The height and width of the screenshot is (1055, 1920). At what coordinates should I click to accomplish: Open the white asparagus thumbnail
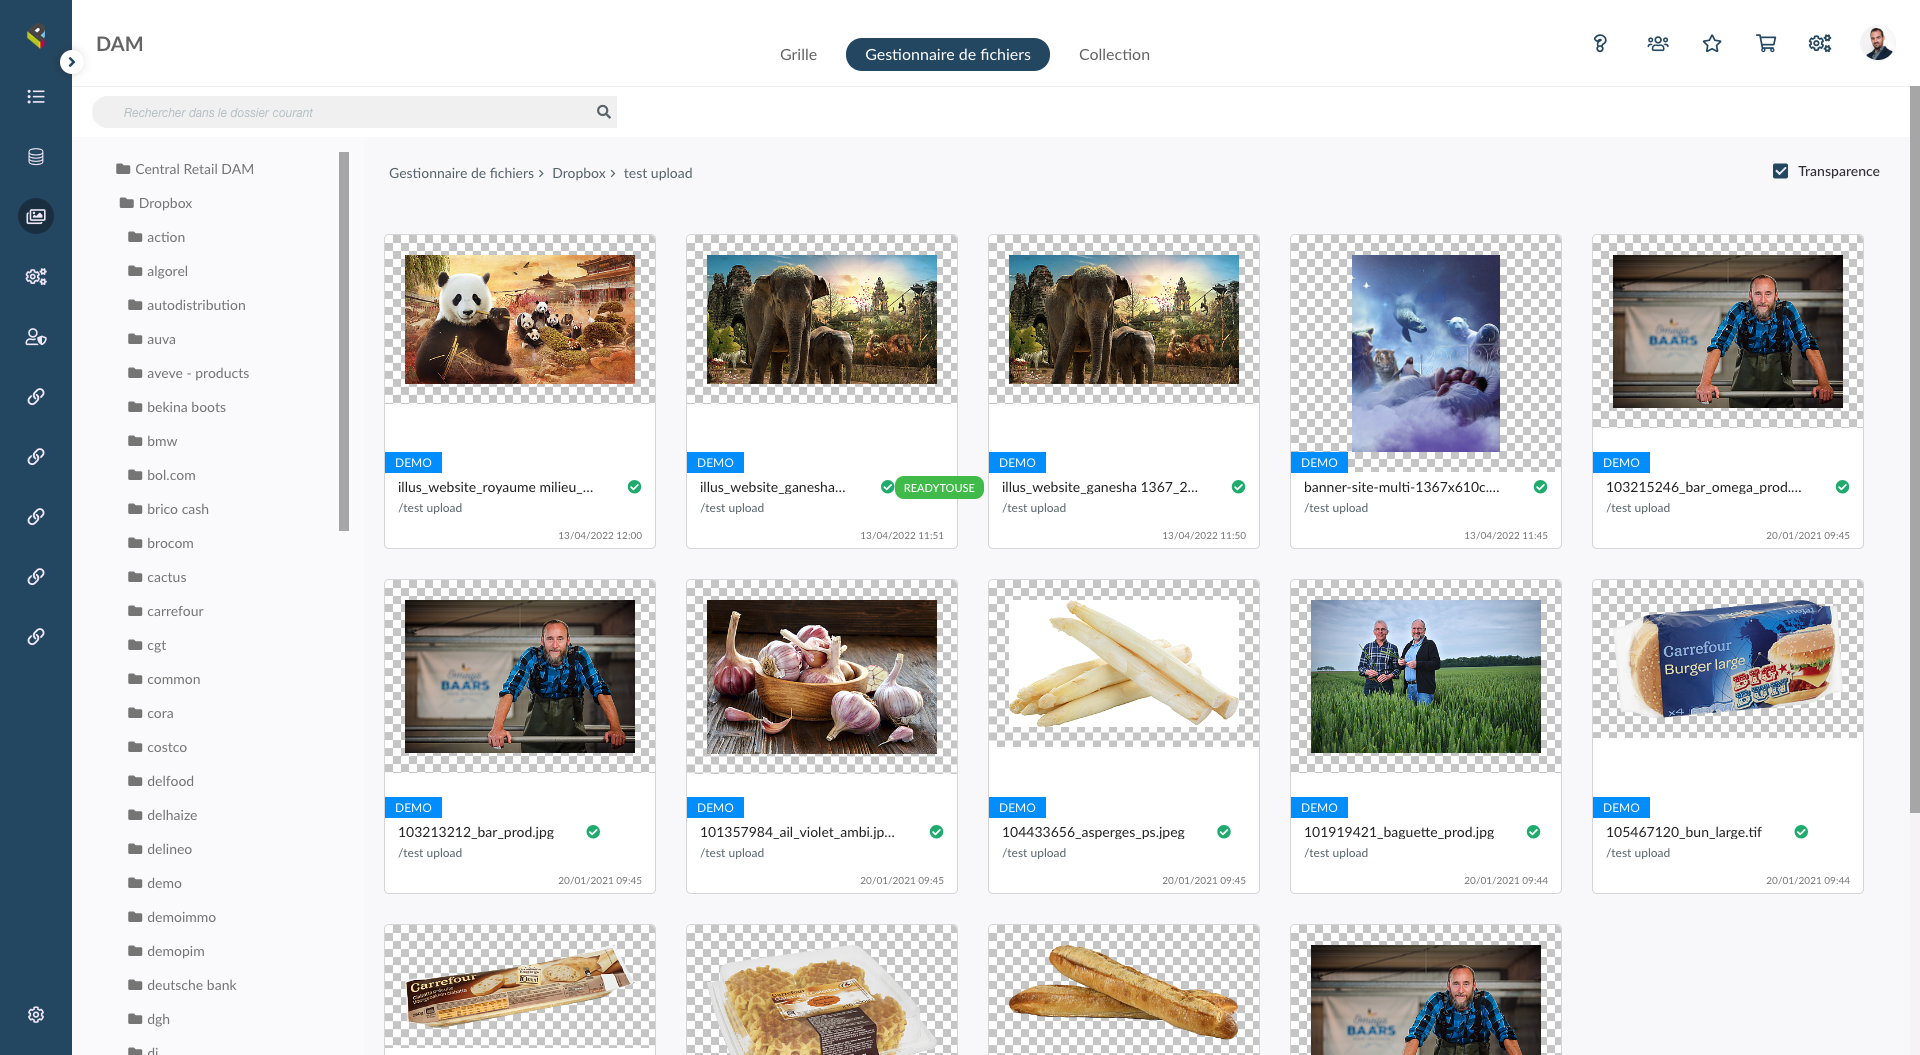[x=1124, y=664]
